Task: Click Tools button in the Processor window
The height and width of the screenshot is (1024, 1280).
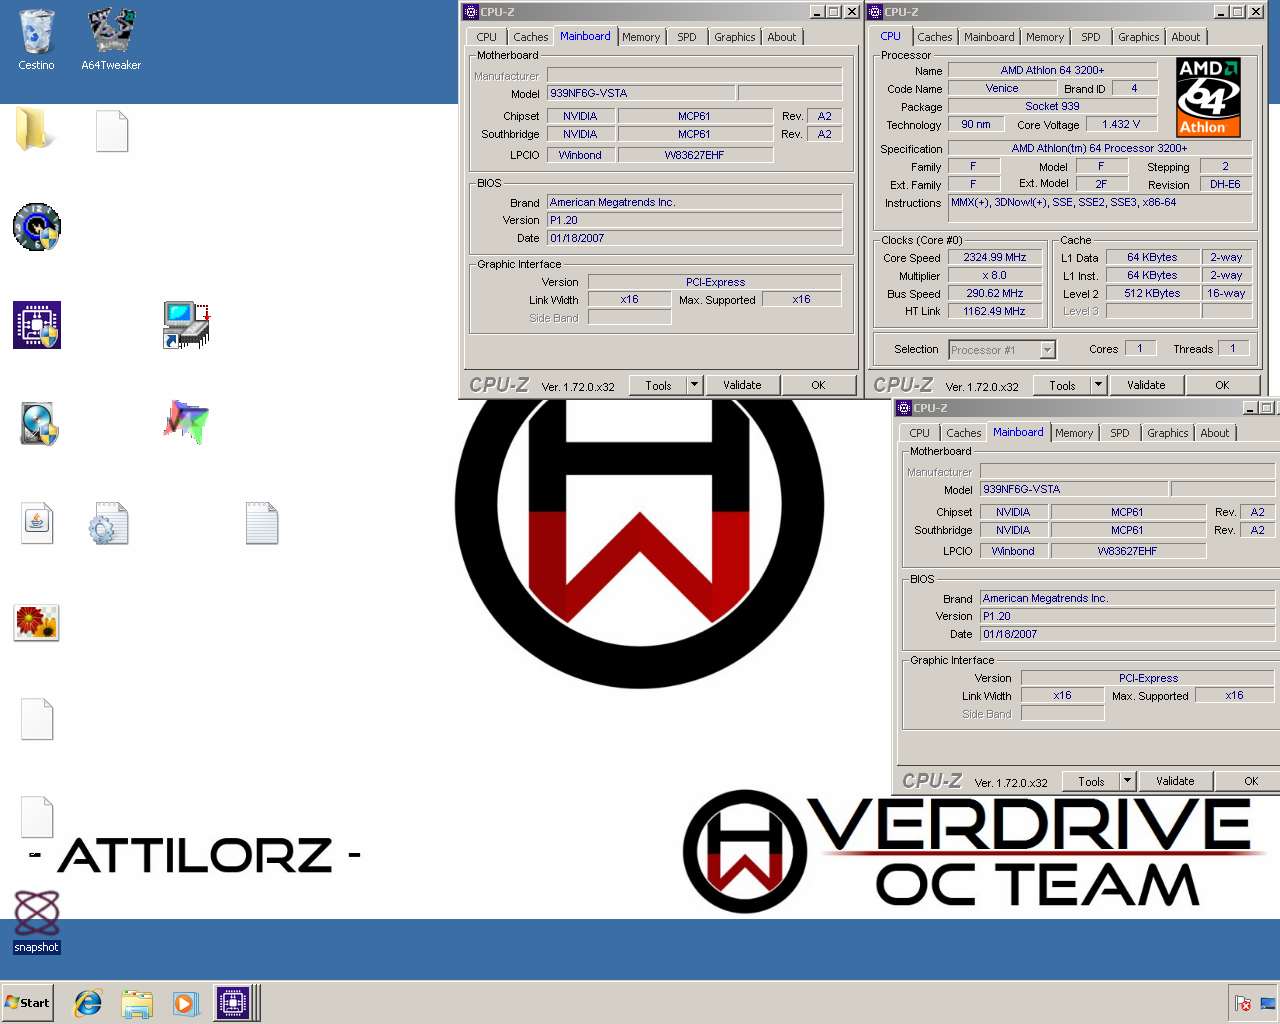Action: pos(1062,385)
